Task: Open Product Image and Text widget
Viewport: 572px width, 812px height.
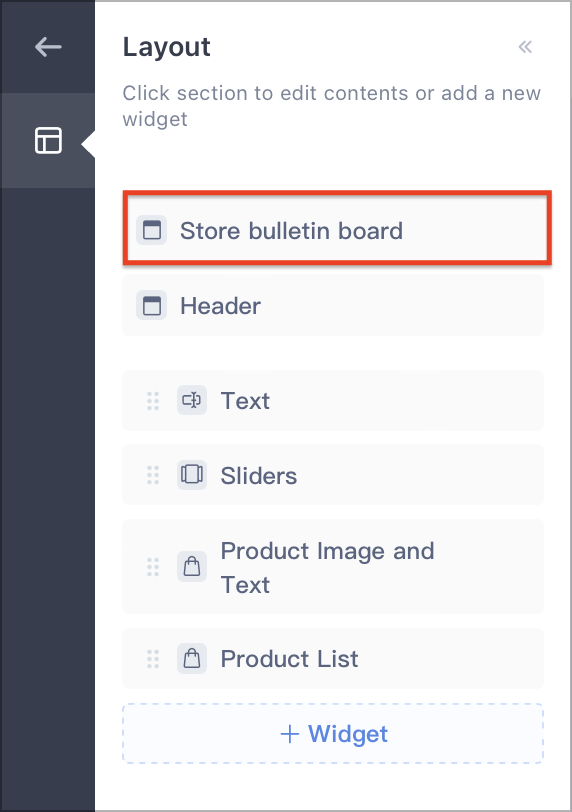Action: pyautogui.click(x=333, y=567)
